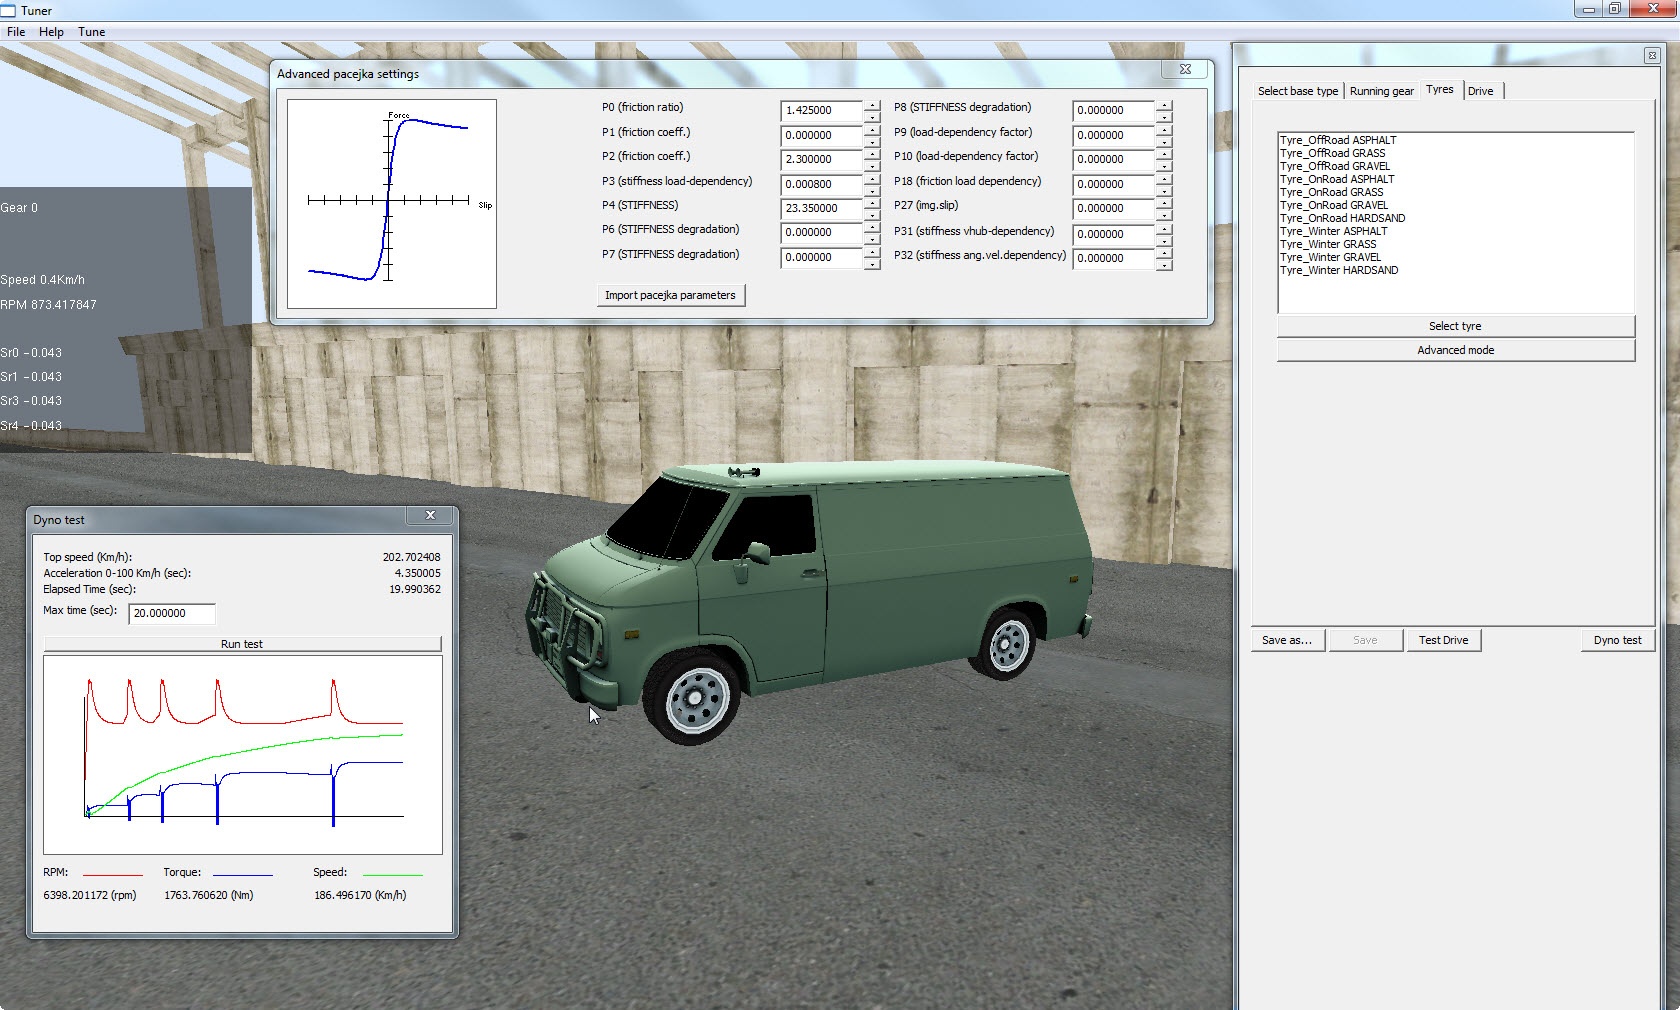Click the Max time input field
The image size is (1680, 1010).
(x=171, y=613)
